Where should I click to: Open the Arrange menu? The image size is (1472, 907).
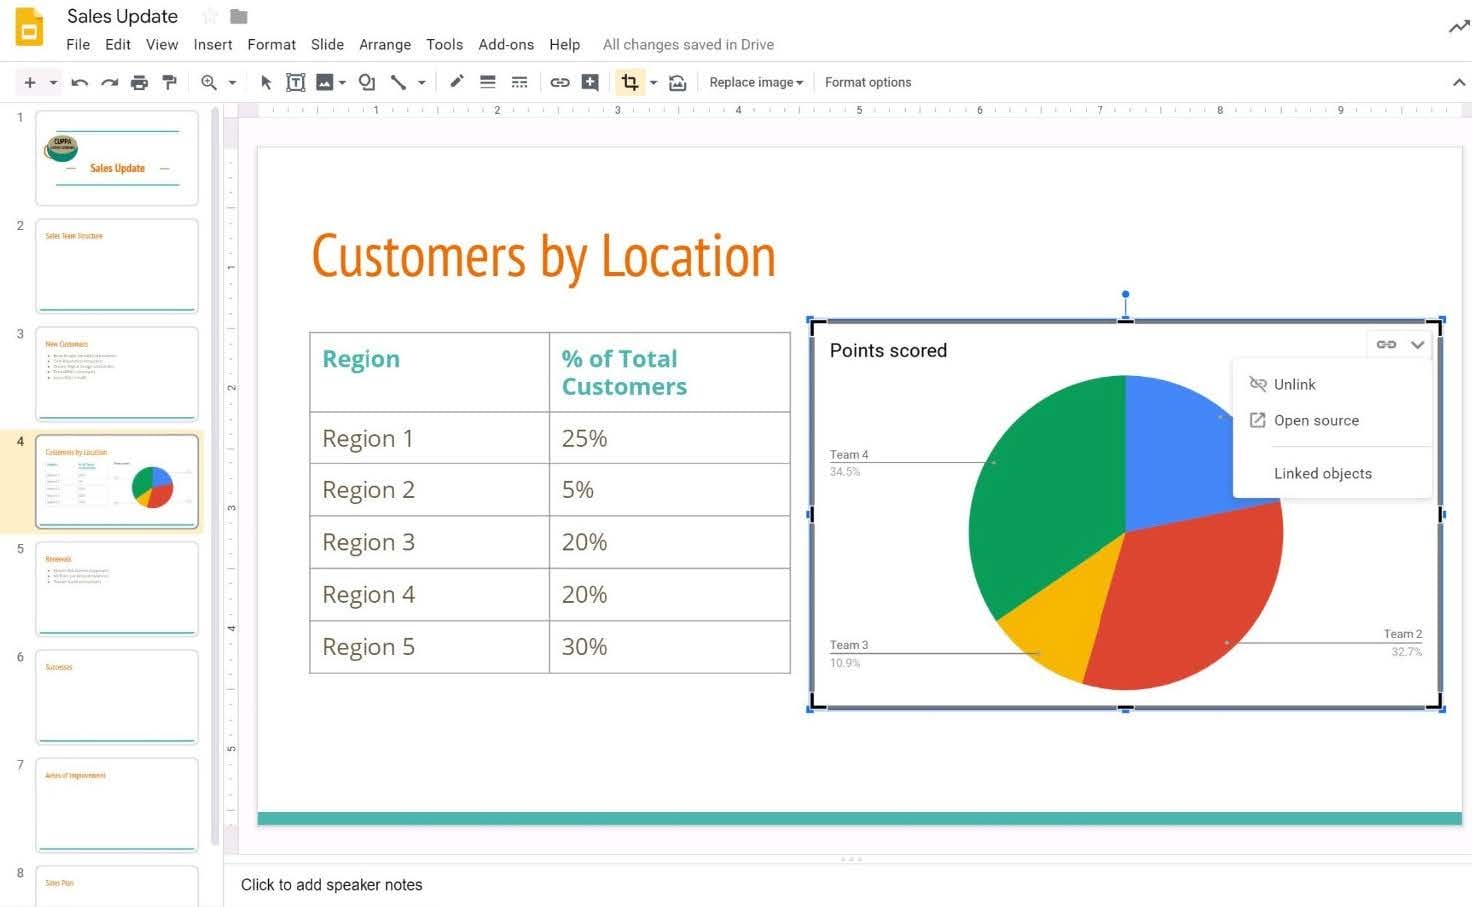[385, 44]
